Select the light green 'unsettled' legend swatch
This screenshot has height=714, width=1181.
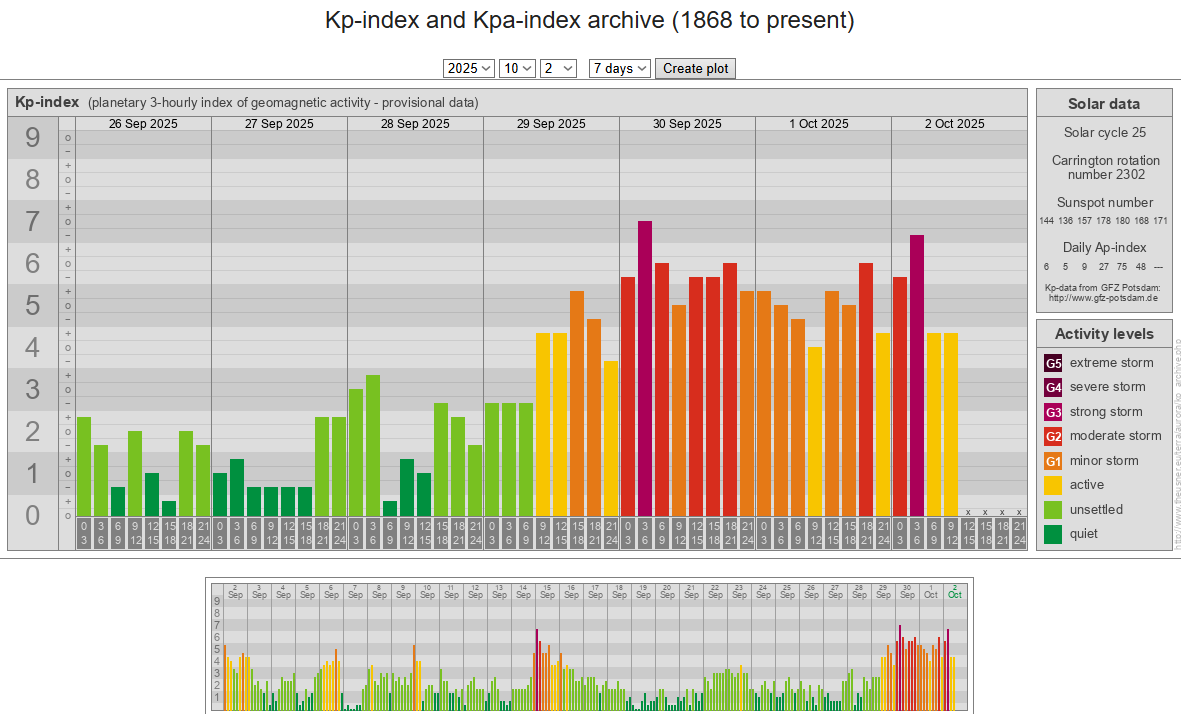(x=1053, y=510)
